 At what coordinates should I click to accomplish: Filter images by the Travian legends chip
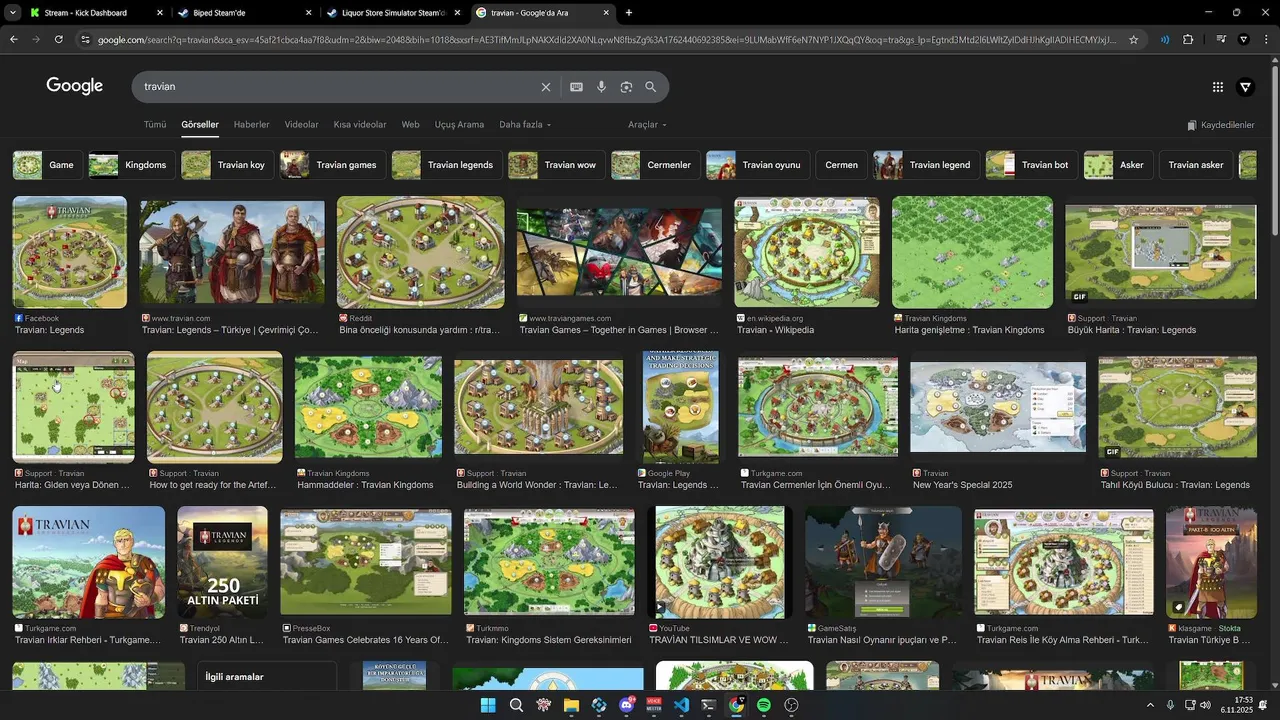tap(446, 165)
